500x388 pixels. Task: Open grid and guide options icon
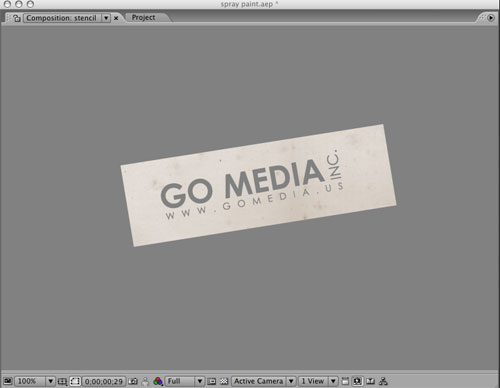[x=62, y=381]
